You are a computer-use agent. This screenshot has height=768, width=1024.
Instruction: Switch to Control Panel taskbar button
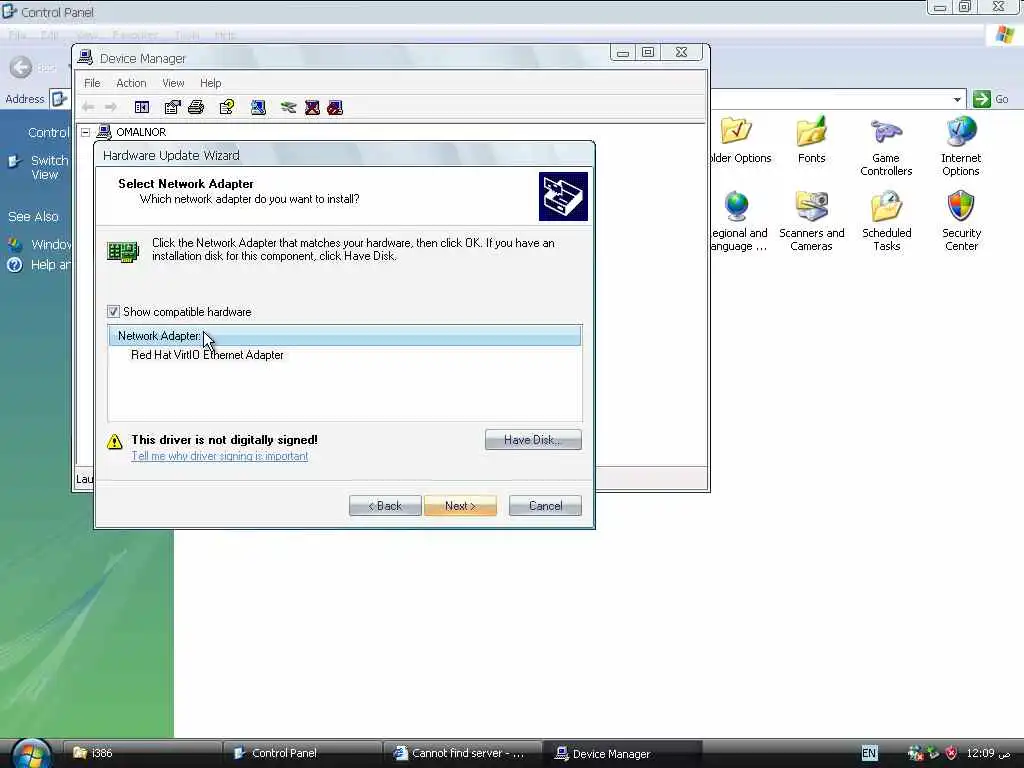pos(302,753)
